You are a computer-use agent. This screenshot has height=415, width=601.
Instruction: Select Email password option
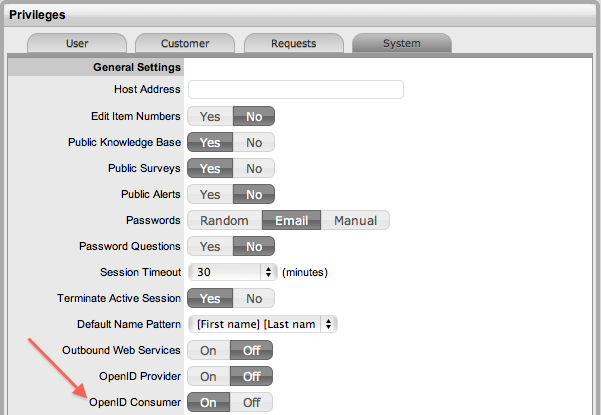[x=292, y=220]
